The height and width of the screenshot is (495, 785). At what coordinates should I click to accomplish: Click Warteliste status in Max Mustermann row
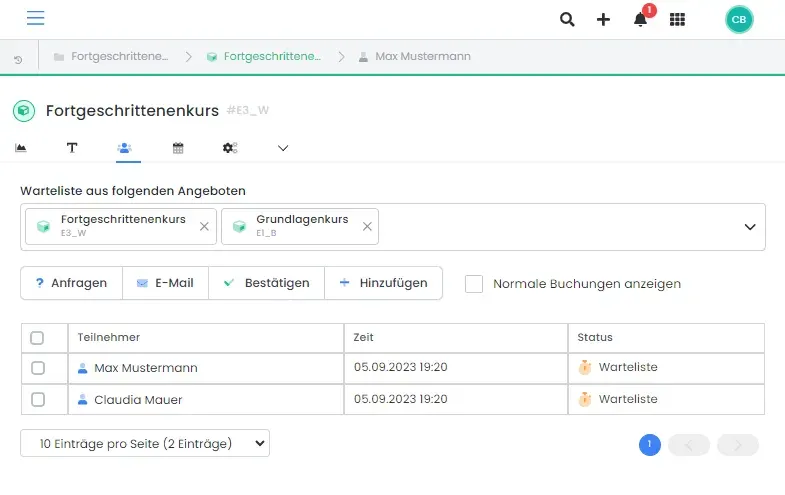628,367
